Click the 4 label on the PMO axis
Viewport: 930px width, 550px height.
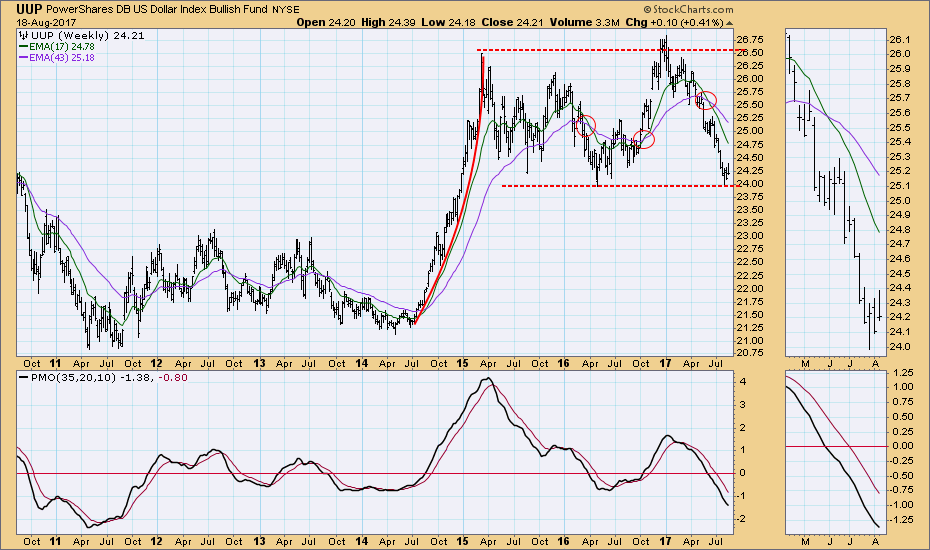click(743, 381)
